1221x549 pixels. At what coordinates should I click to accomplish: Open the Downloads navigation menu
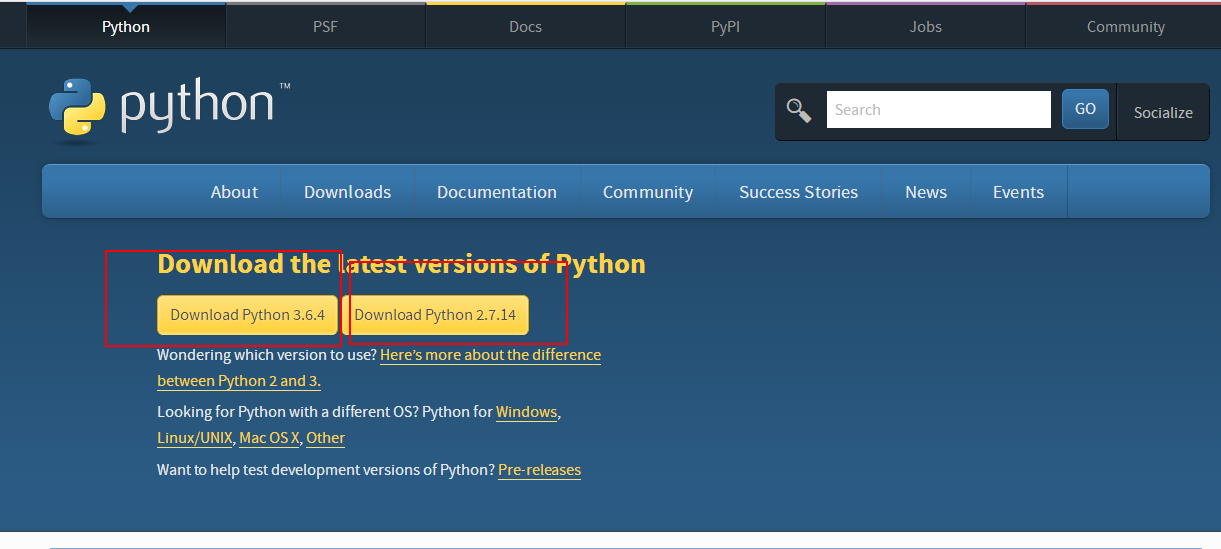pos(347,192)
